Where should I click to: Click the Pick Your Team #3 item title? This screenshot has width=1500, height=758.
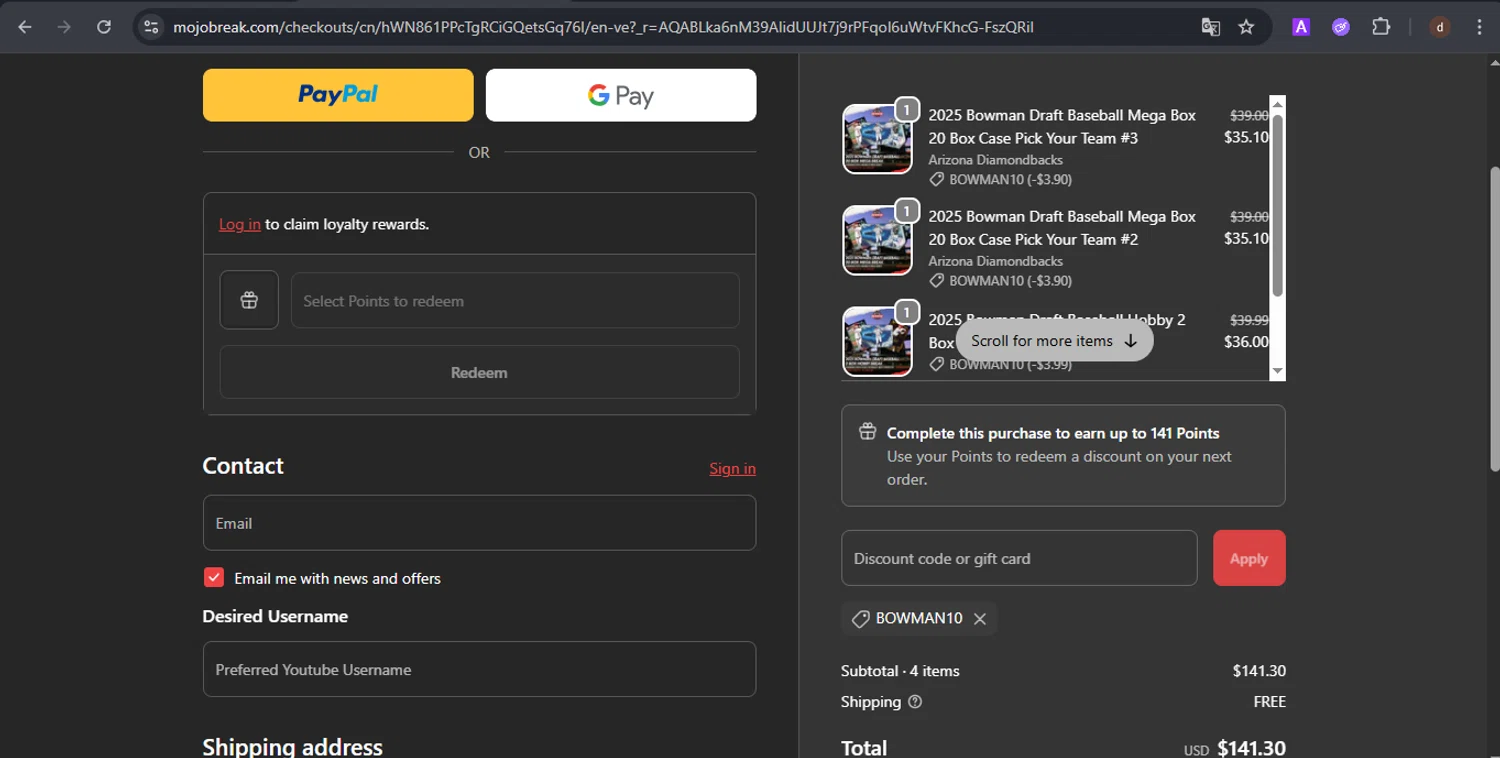pyautogui.click(x=1062, y=126)
